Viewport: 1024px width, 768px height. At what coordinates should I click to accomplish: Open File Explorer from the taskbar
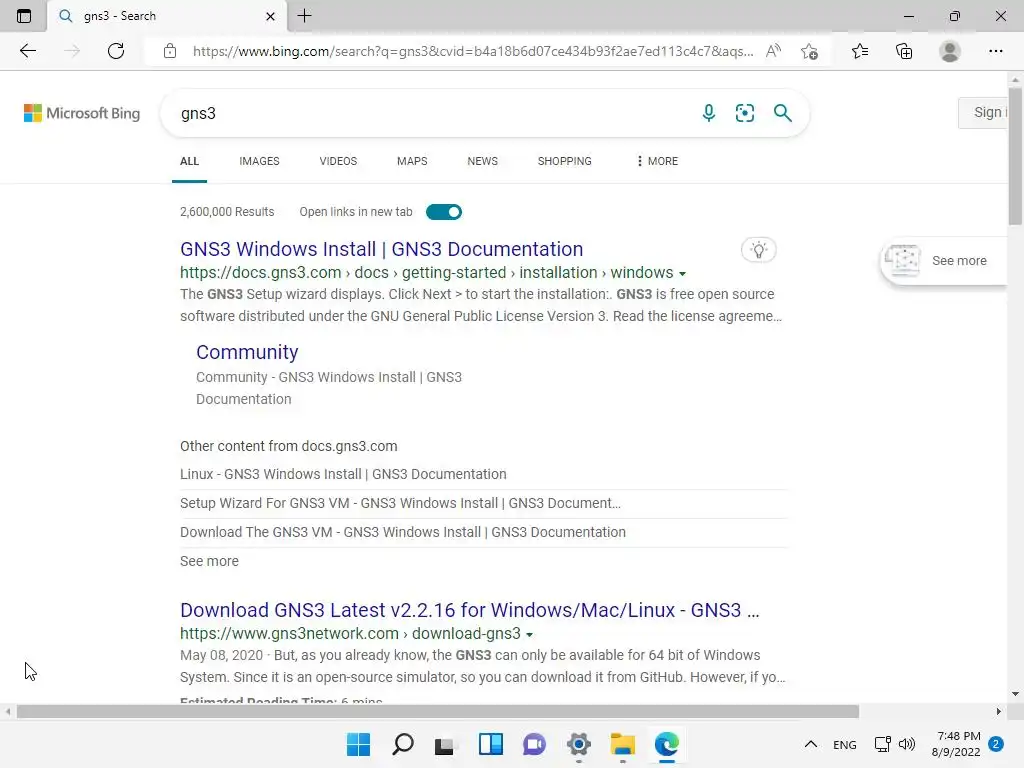pos(622,744)
